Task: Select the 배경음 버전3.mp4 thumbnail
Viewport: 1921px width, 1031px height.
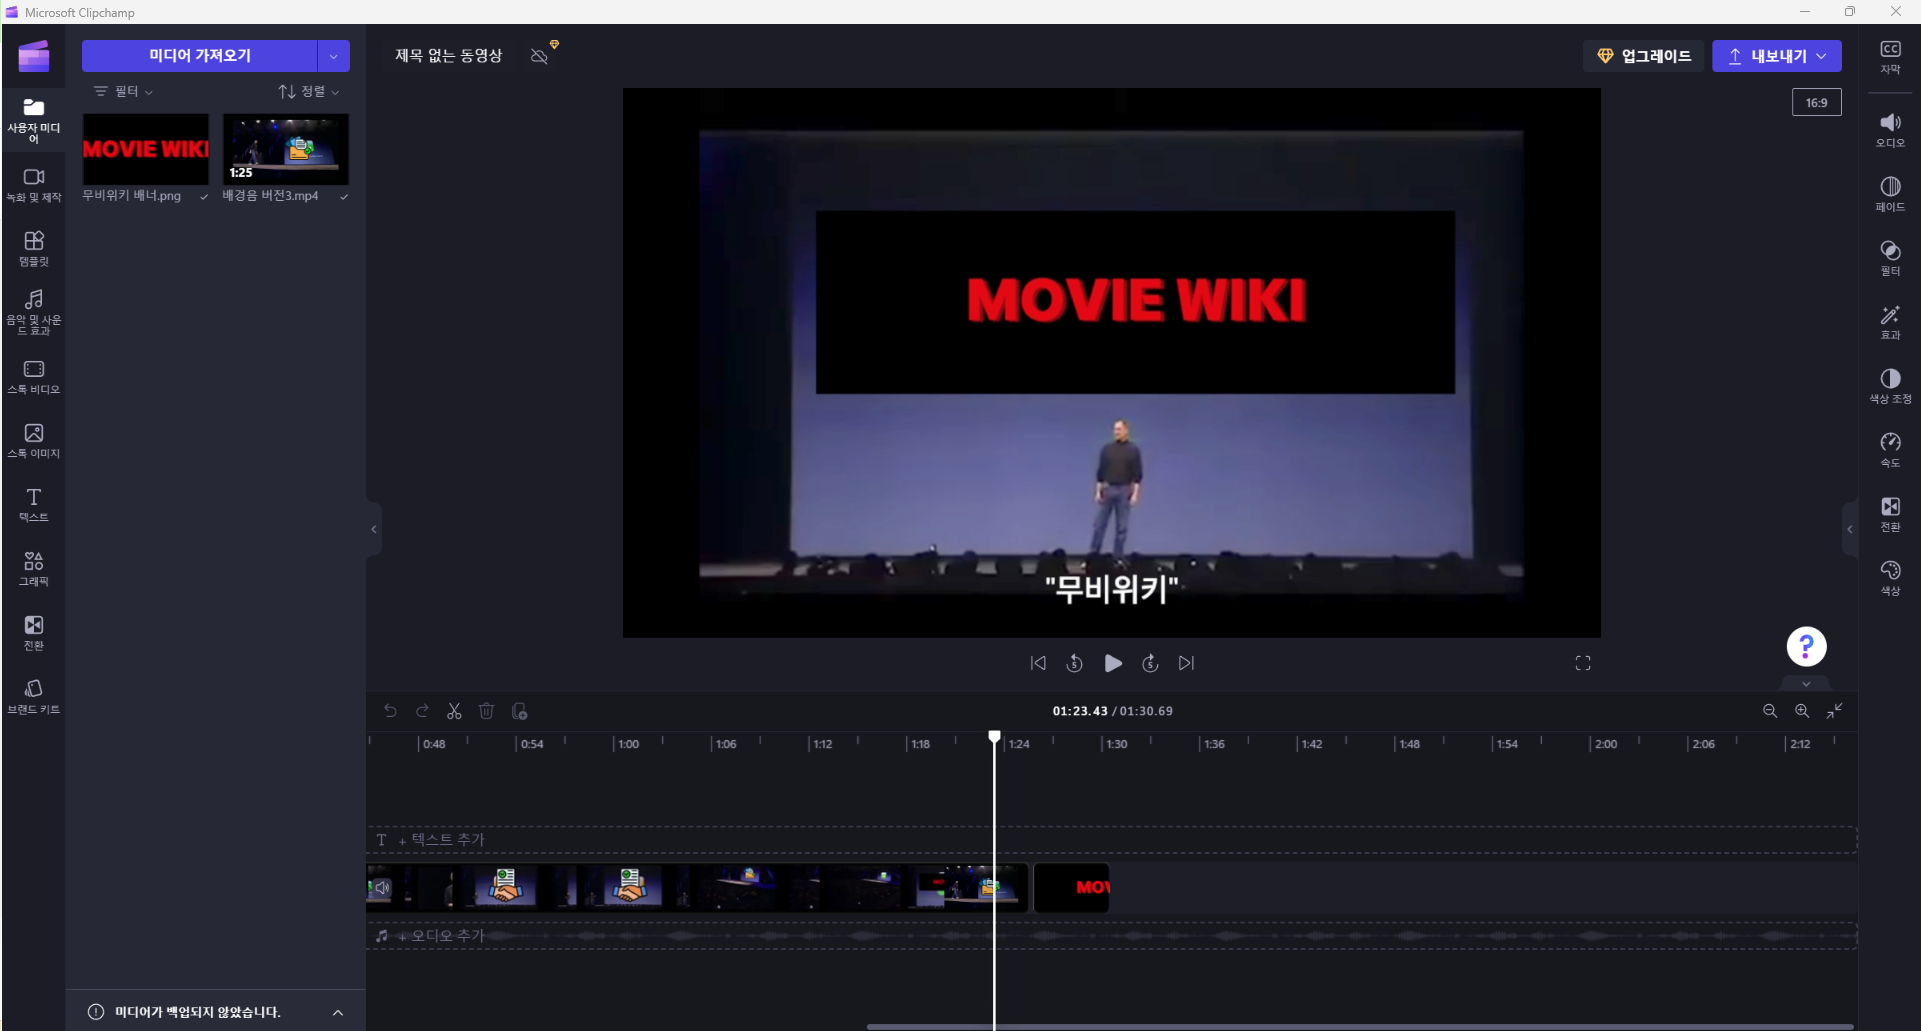Action: click(x=286, y=149)
